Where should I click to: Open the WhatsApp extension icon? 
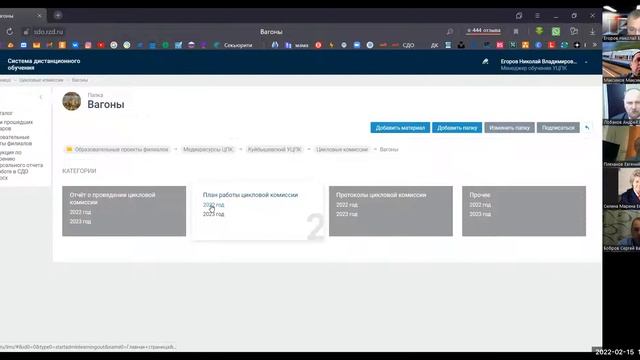point(556,31)
